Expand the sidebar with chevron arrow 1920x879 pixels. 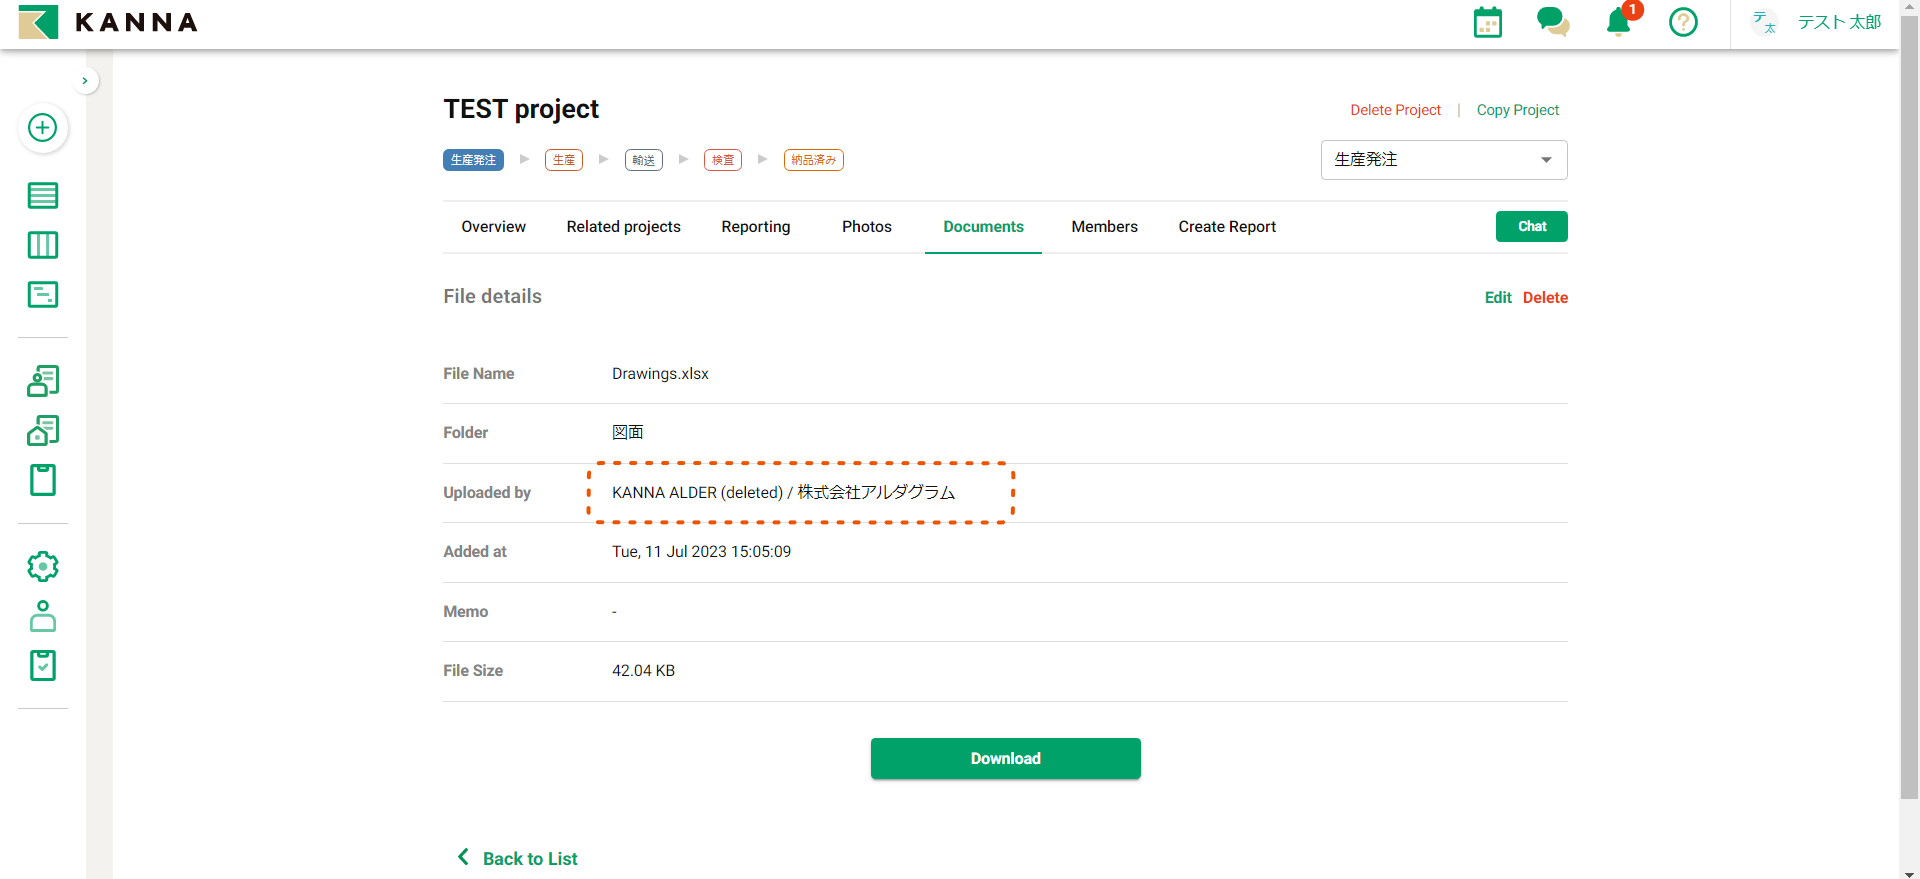point(85,81)
